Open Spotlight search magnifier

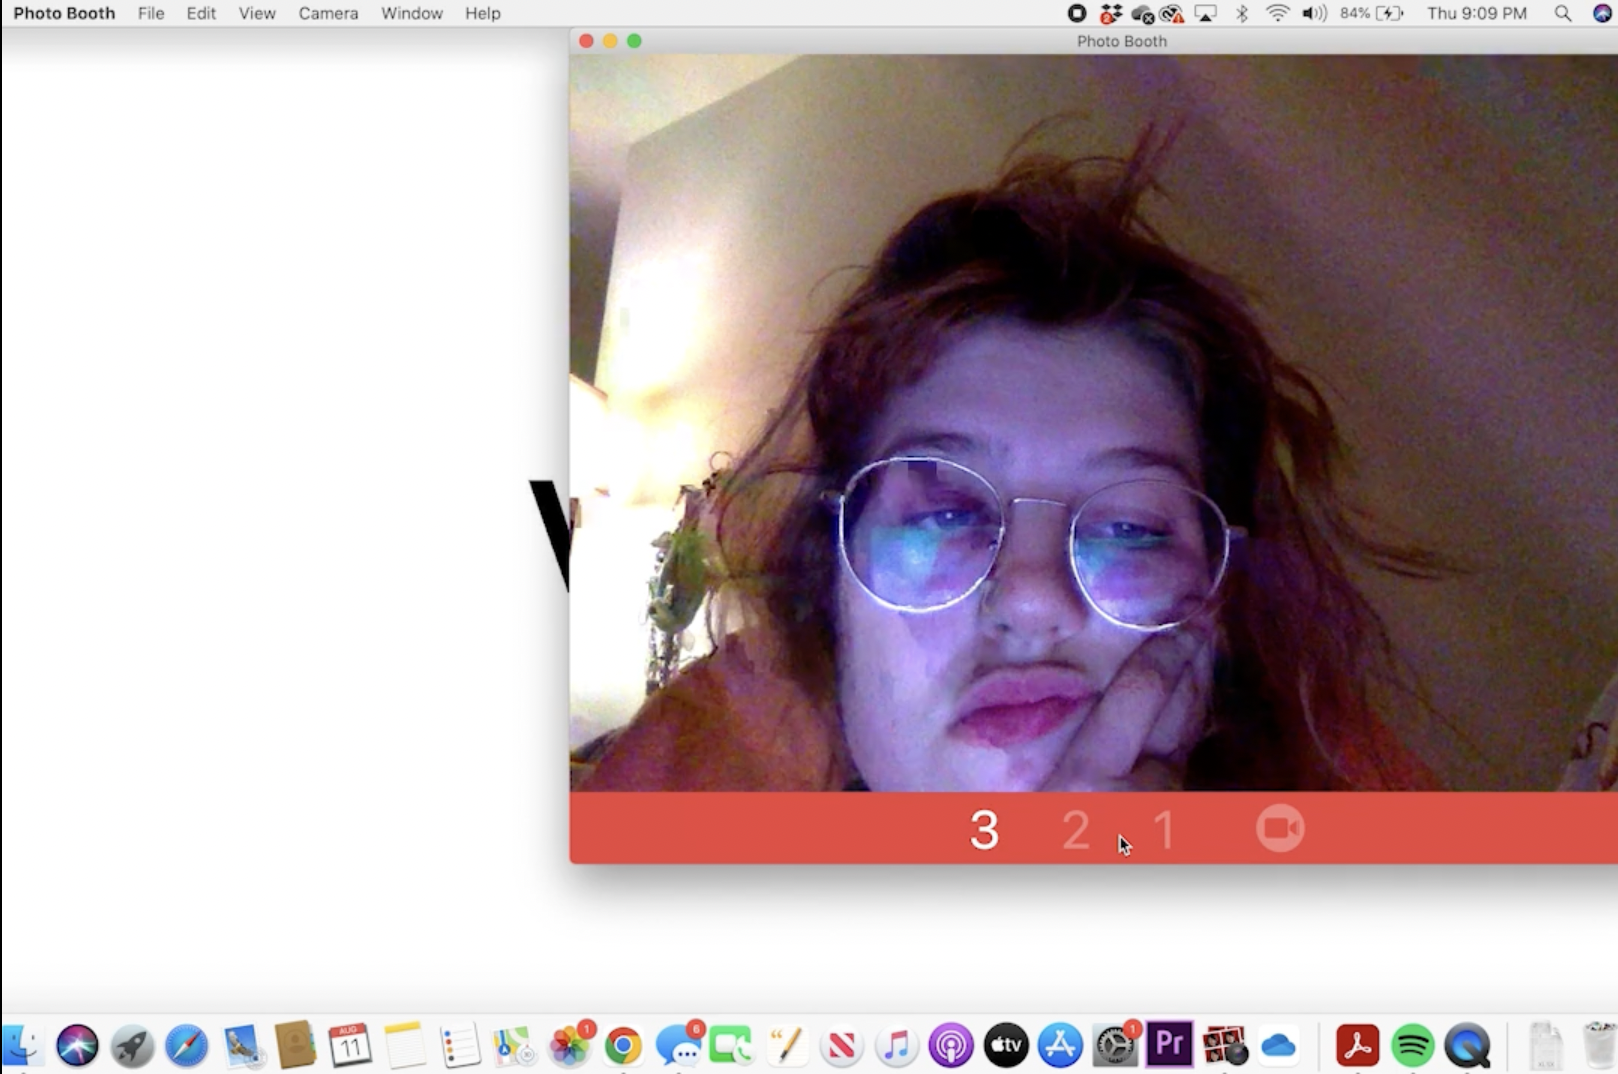tap(1562, 13)
